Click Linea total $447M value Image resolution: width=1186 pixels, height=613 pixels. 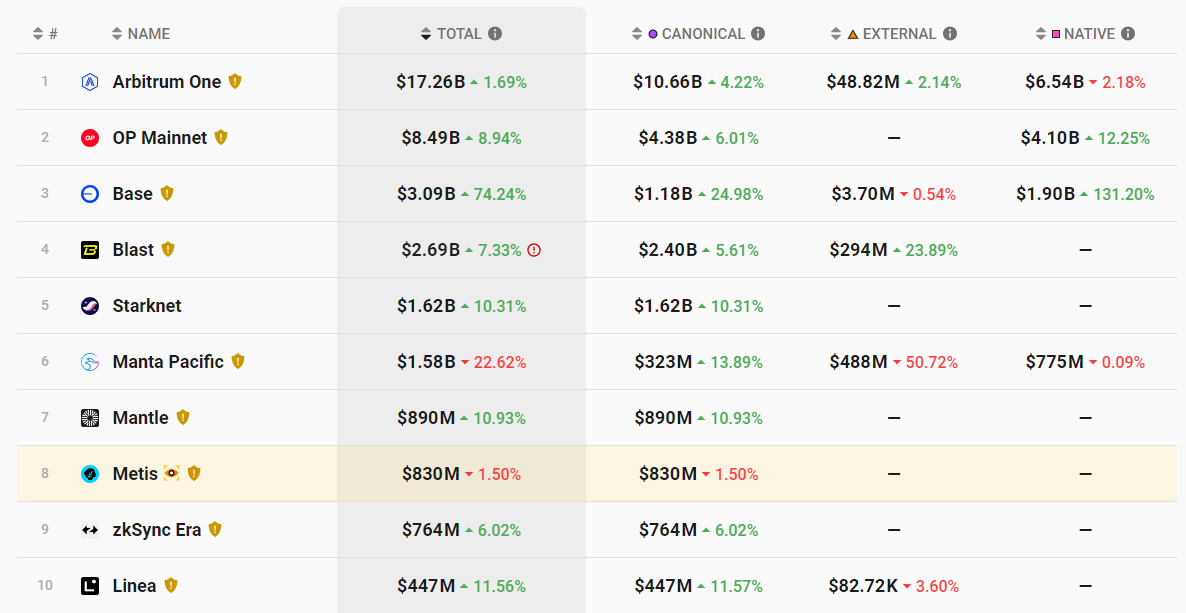click(426, 586)
